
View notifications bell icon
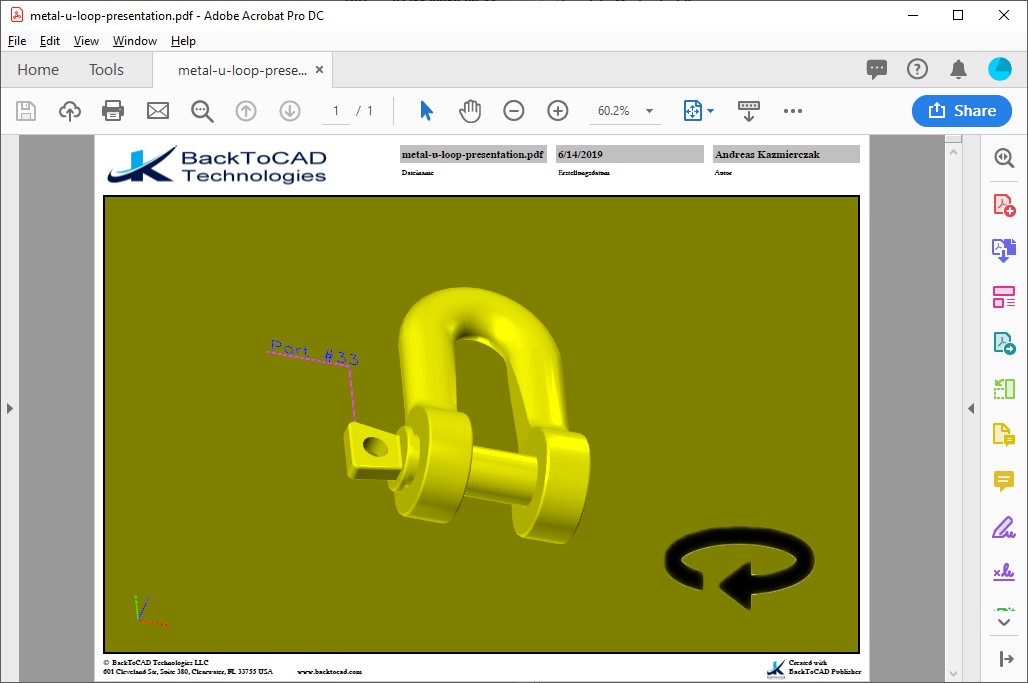click(x=959, y=69)
